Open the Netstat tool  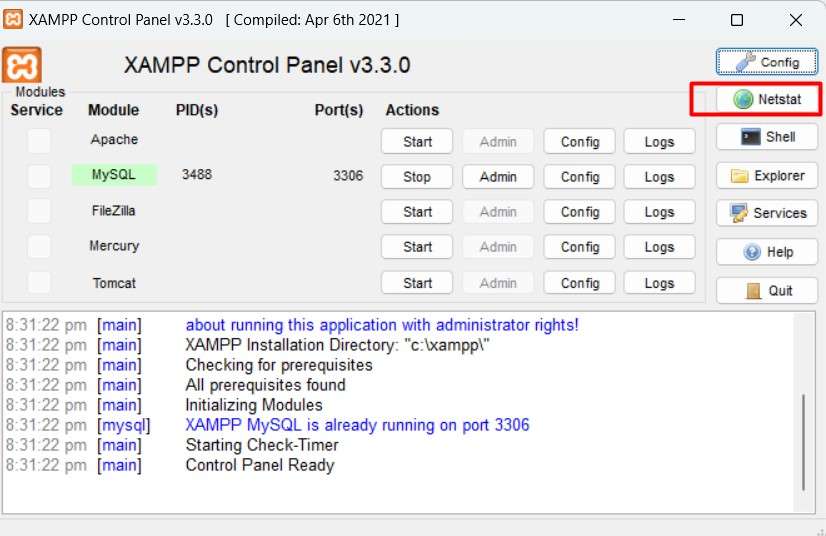[x=766, y=99]
